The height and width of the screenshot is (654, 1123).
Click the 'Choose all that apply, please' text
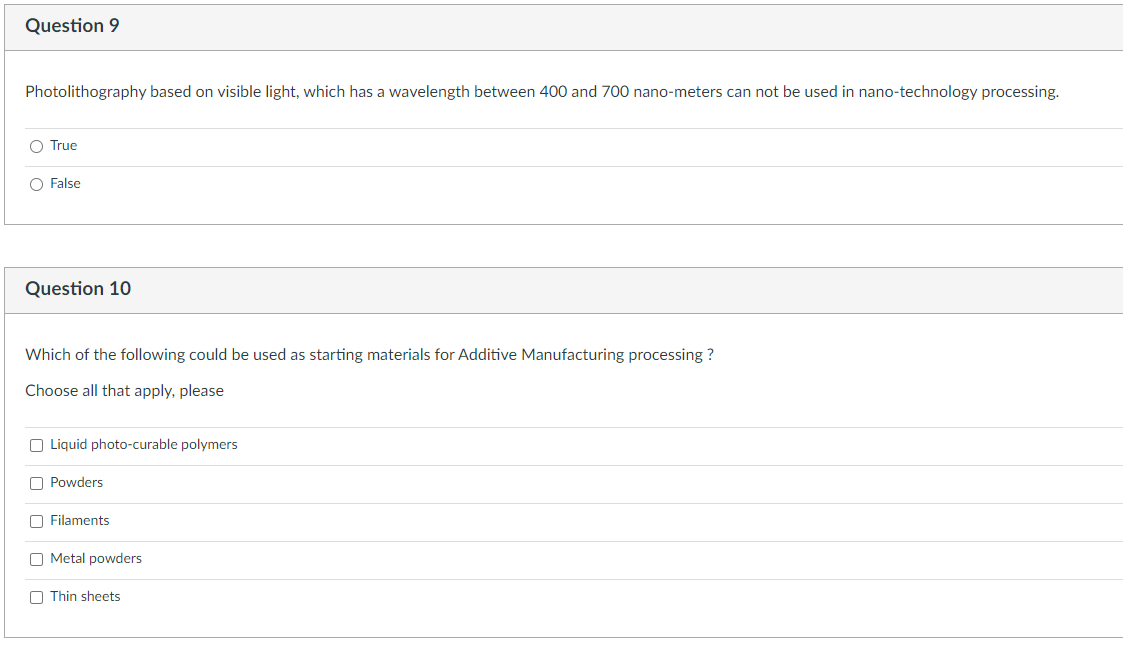point(124,391)
